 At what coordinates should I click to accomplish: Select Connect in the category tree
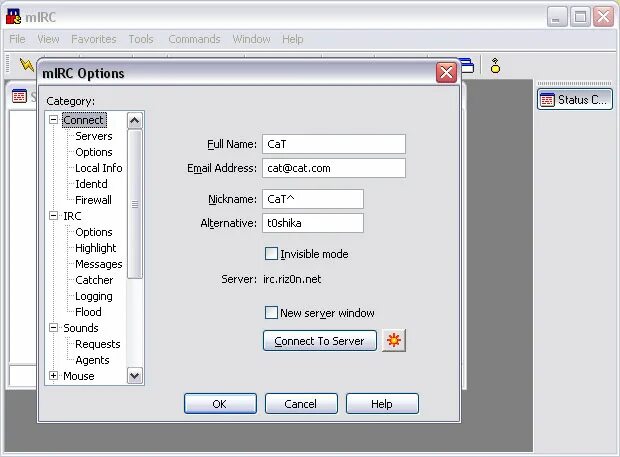(x=84, y=120)
